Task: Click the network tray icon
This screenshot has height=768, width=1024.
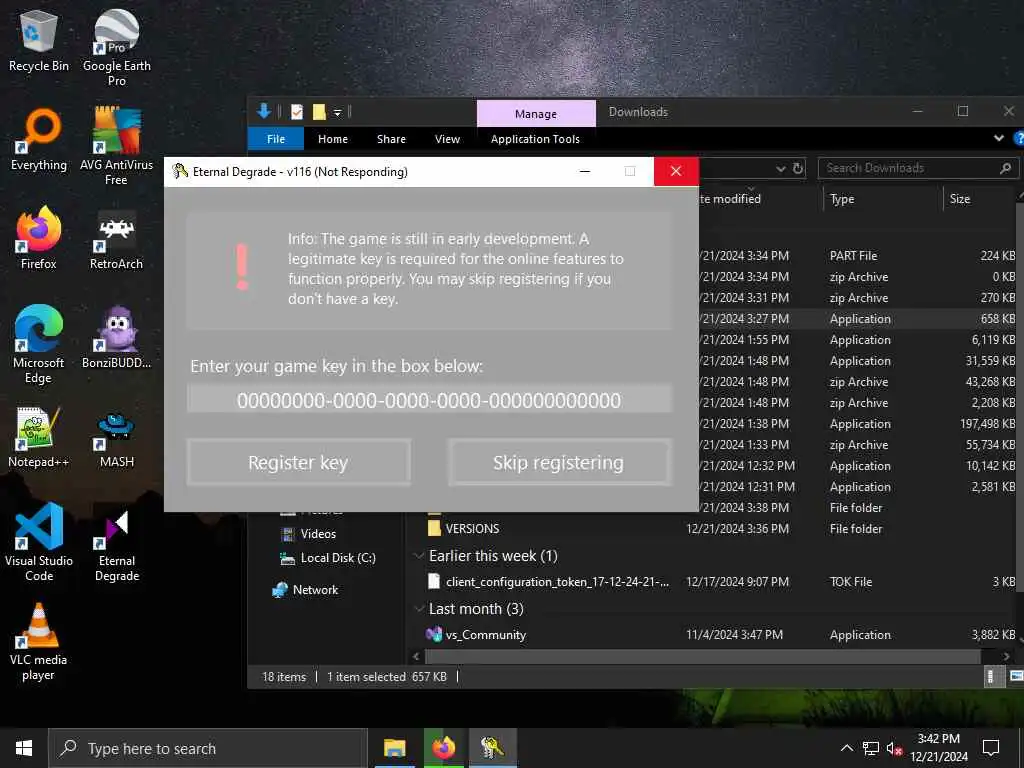Action: (871, 749)
